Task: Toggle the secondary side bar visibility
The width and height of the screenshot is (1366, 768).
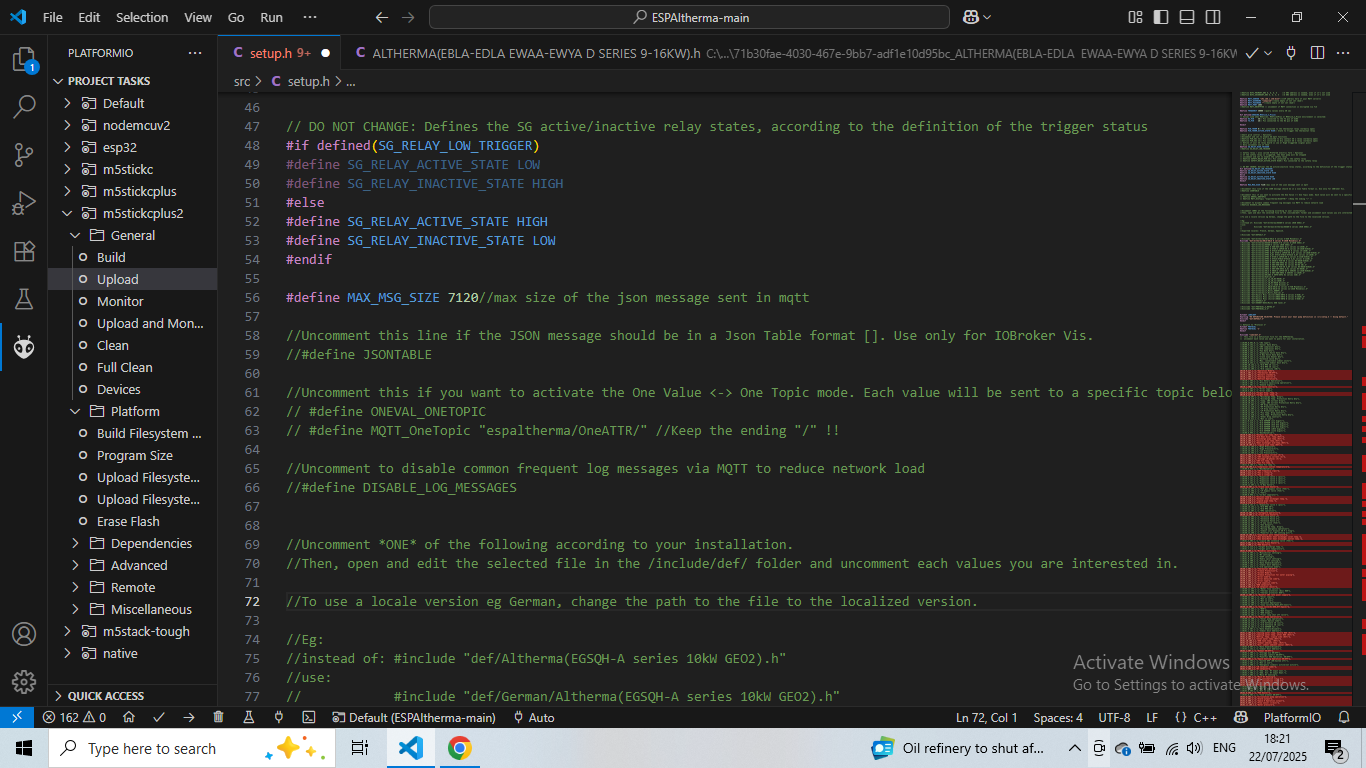Action: coord(1212,17)
